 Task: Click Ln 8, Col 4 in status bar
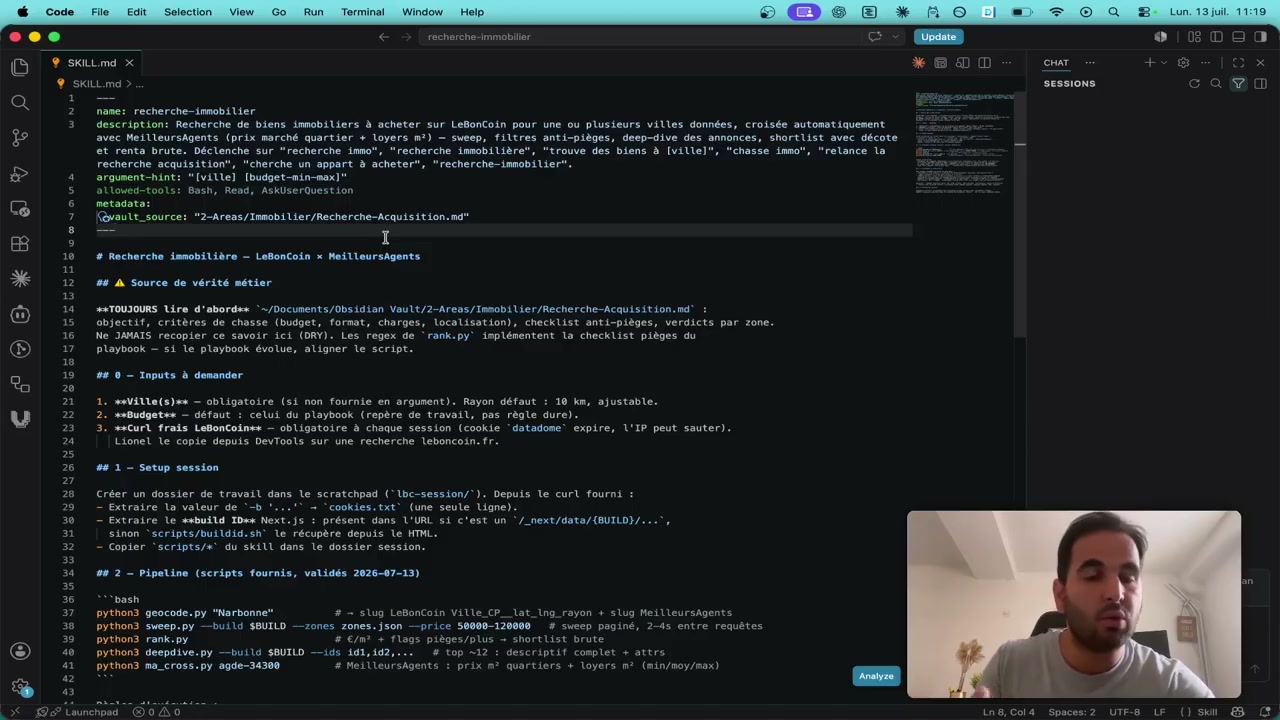point(1009,712)
